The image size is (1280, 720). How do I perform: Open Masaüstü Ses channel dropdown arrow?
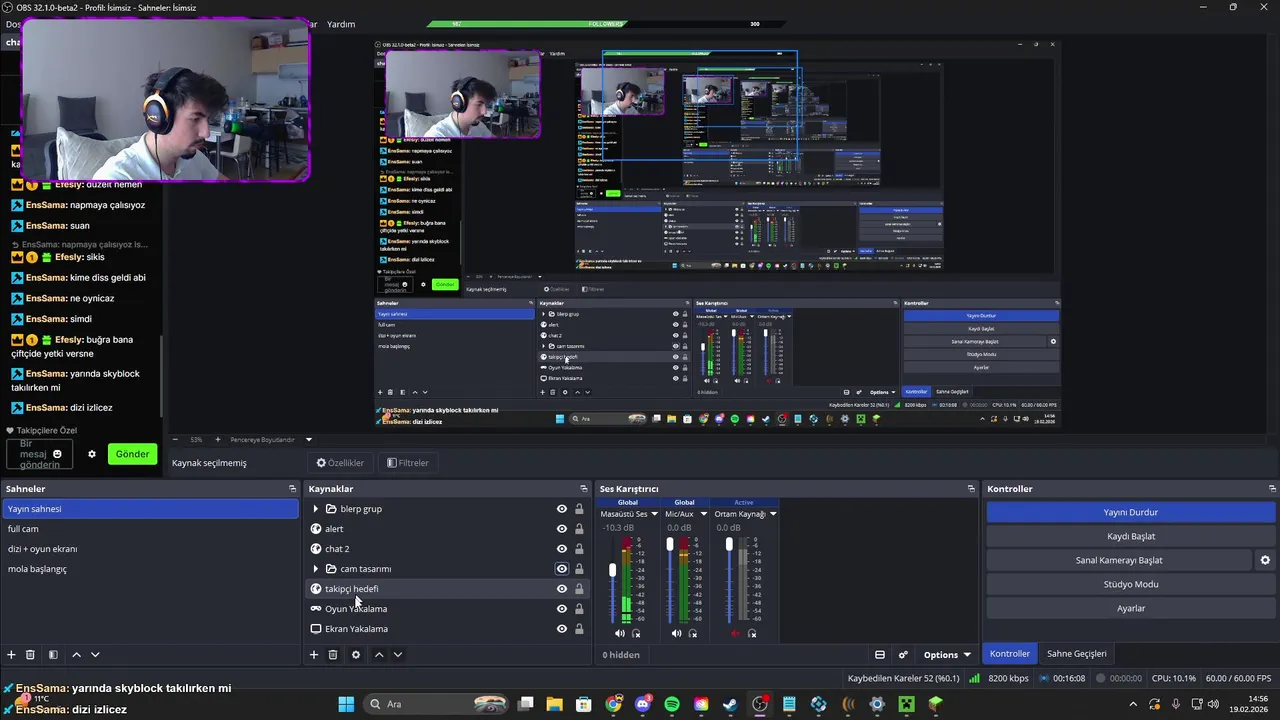click(x=655, y=514)
